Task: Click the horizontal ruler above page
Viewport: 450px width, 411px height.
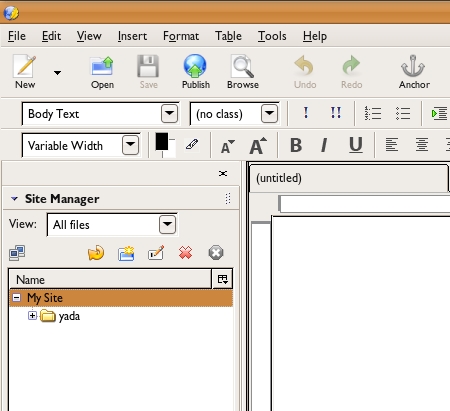Action: pyautogui.click(x=365, y=204)
